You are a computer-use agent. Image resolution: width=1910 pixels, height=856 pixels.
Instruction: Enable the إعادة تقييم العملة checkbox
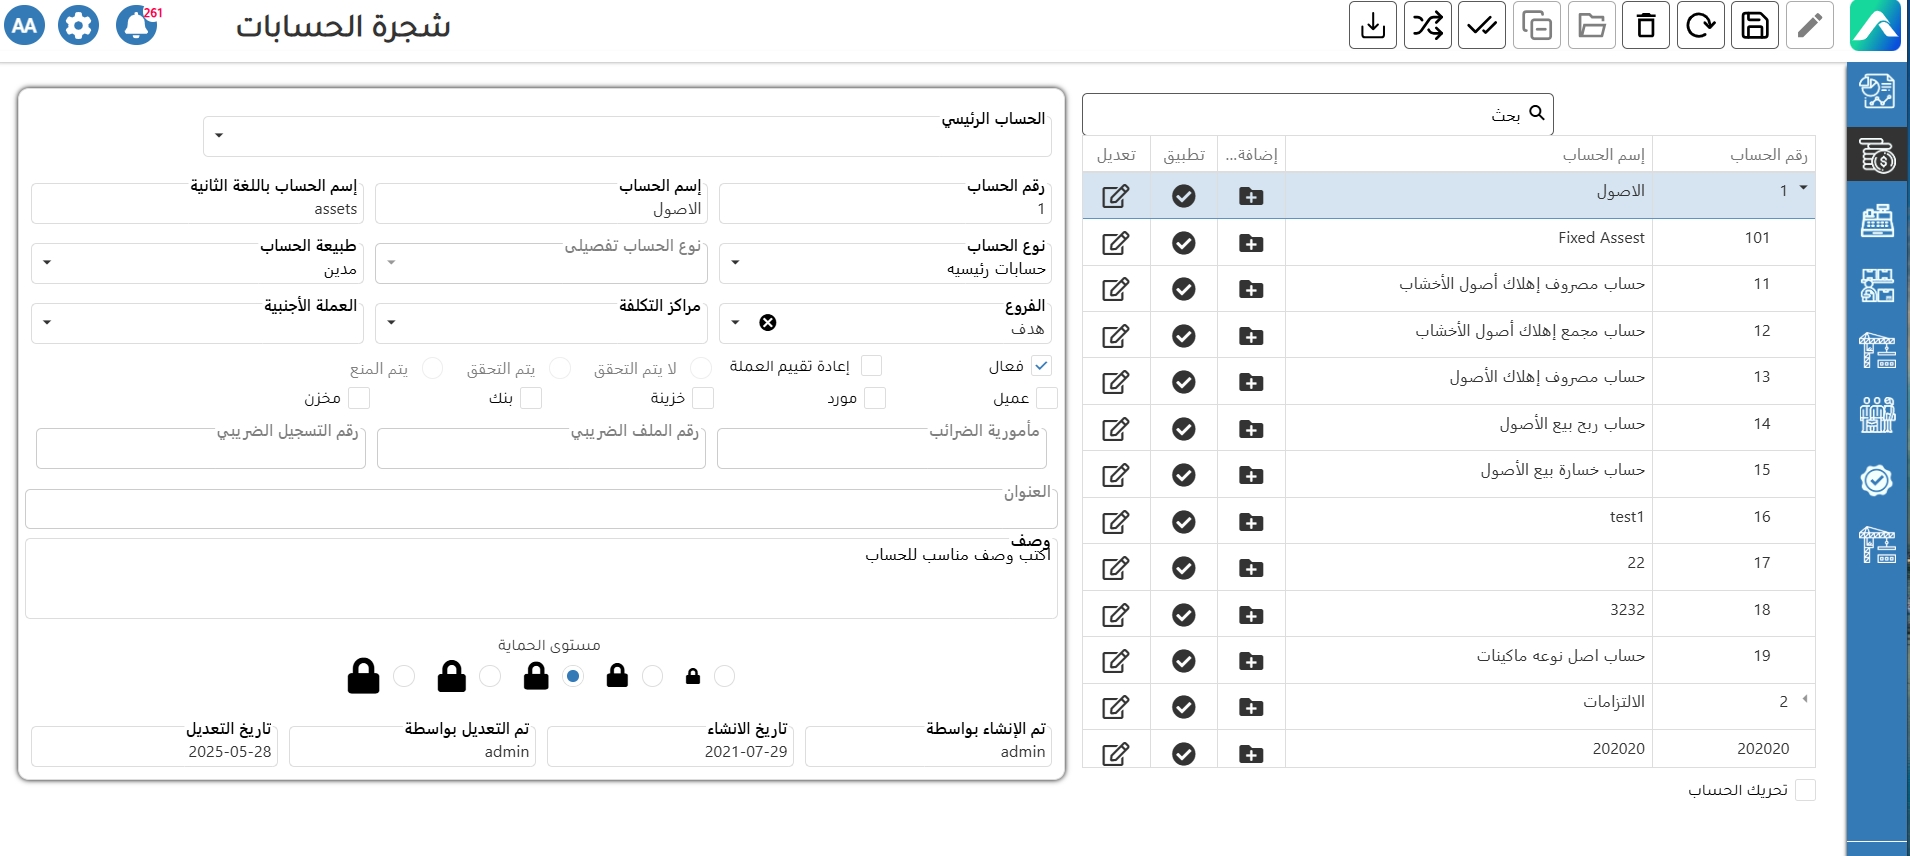point(871,366)
